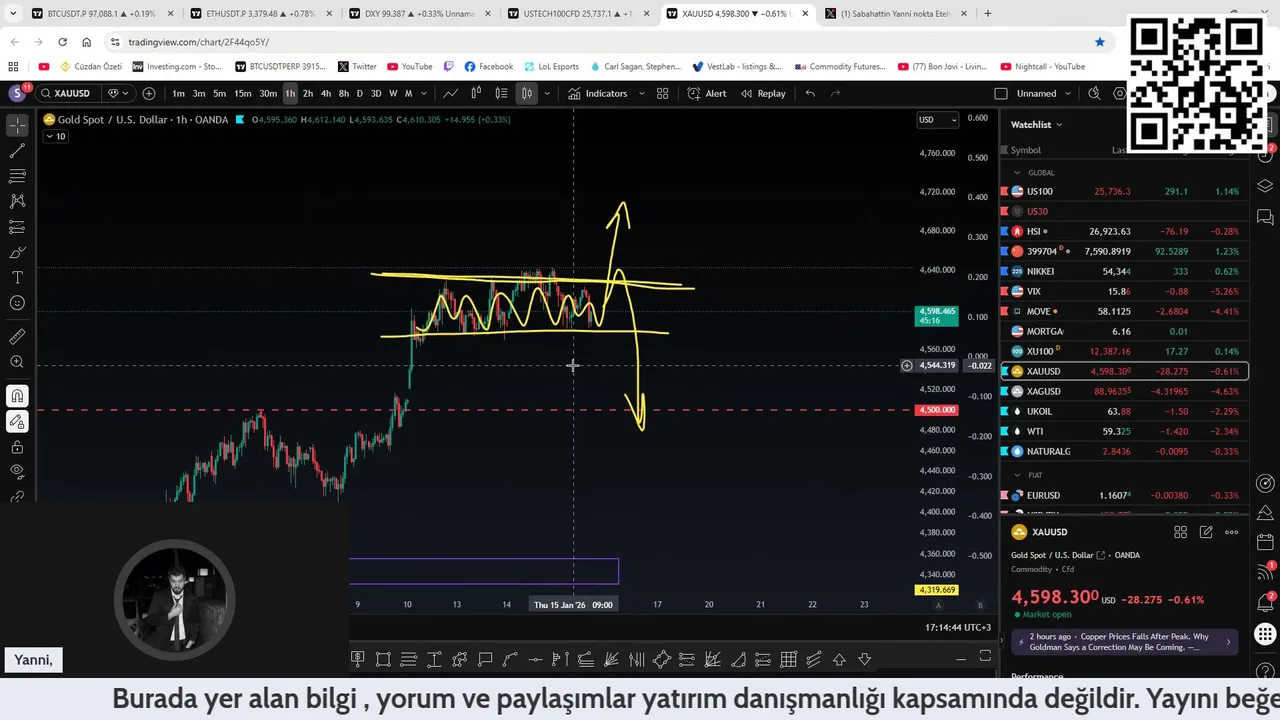The height and width of the screenshot is (720, 1280).
Task: Select the rectangle tool in favorites bar
Action: click(x=383, y=659)
